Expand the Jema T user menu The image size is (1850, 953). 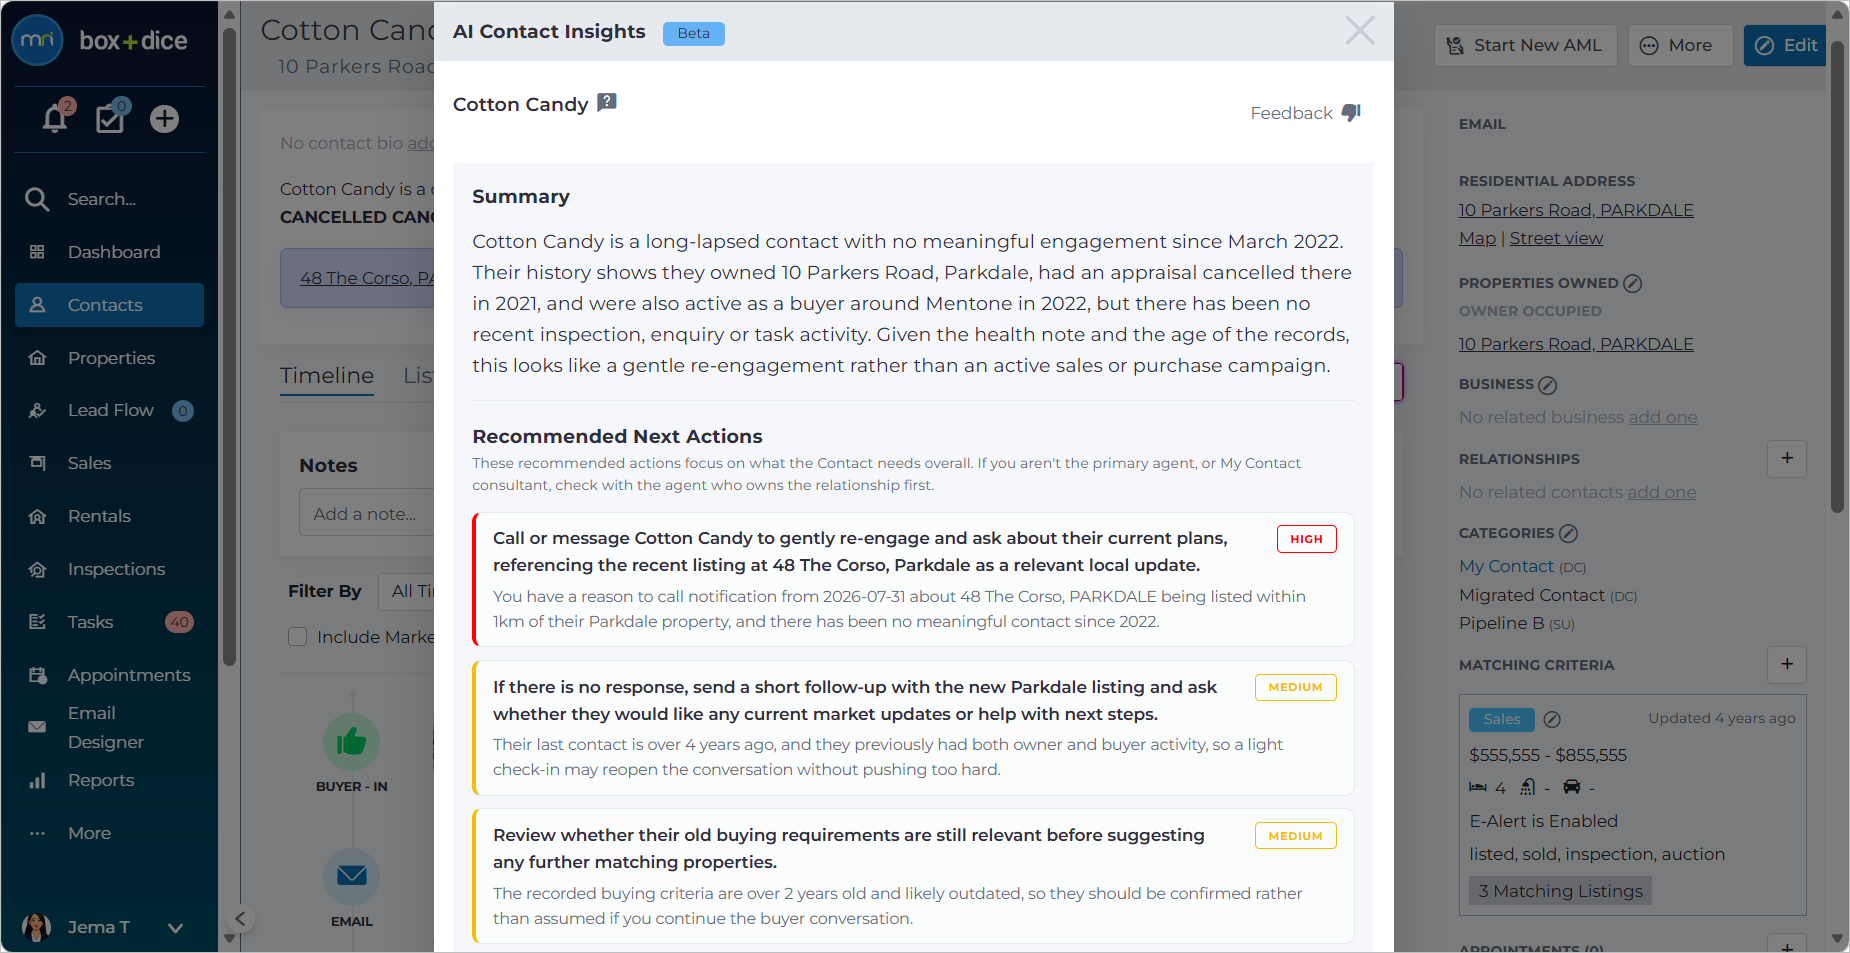click(x=176, y=927)
